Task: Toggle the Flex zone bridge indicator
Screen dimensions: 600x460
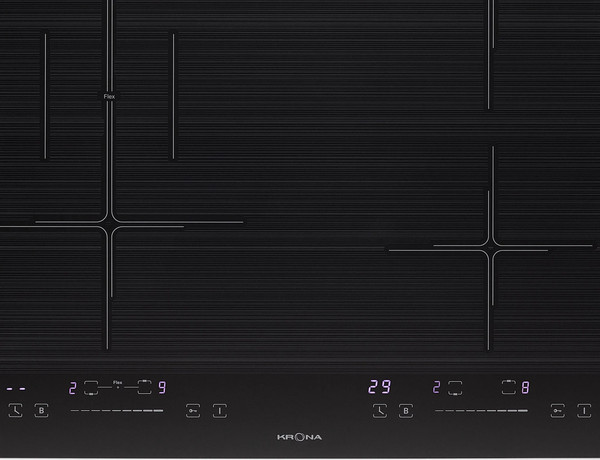Action: (118, 384)
